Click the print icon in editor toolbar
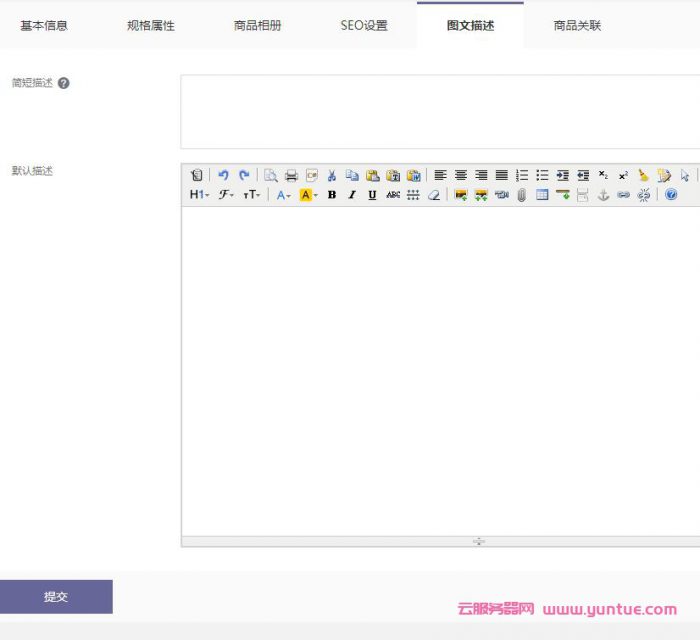Viewport: 700px width, 640px height. pos(291,175)
